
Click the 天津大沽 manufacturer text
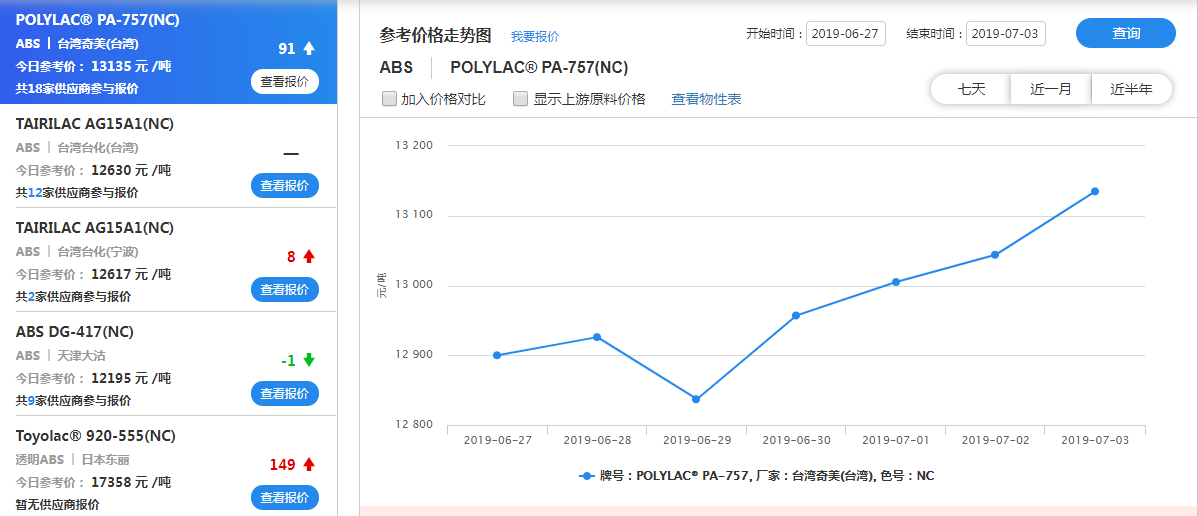(x=82, y=355)
